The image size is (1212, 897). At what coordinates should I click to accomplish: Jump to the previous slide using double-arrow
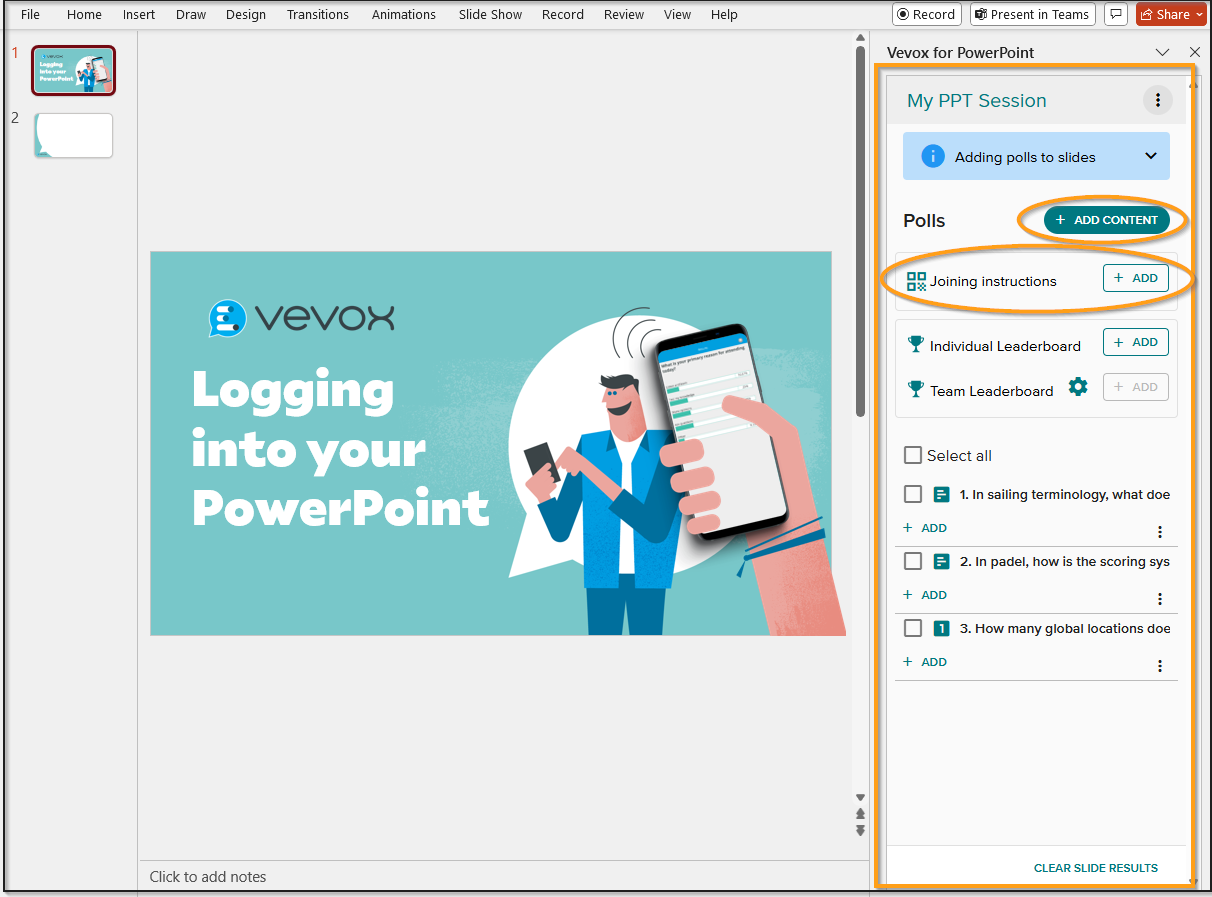[860, 814]
